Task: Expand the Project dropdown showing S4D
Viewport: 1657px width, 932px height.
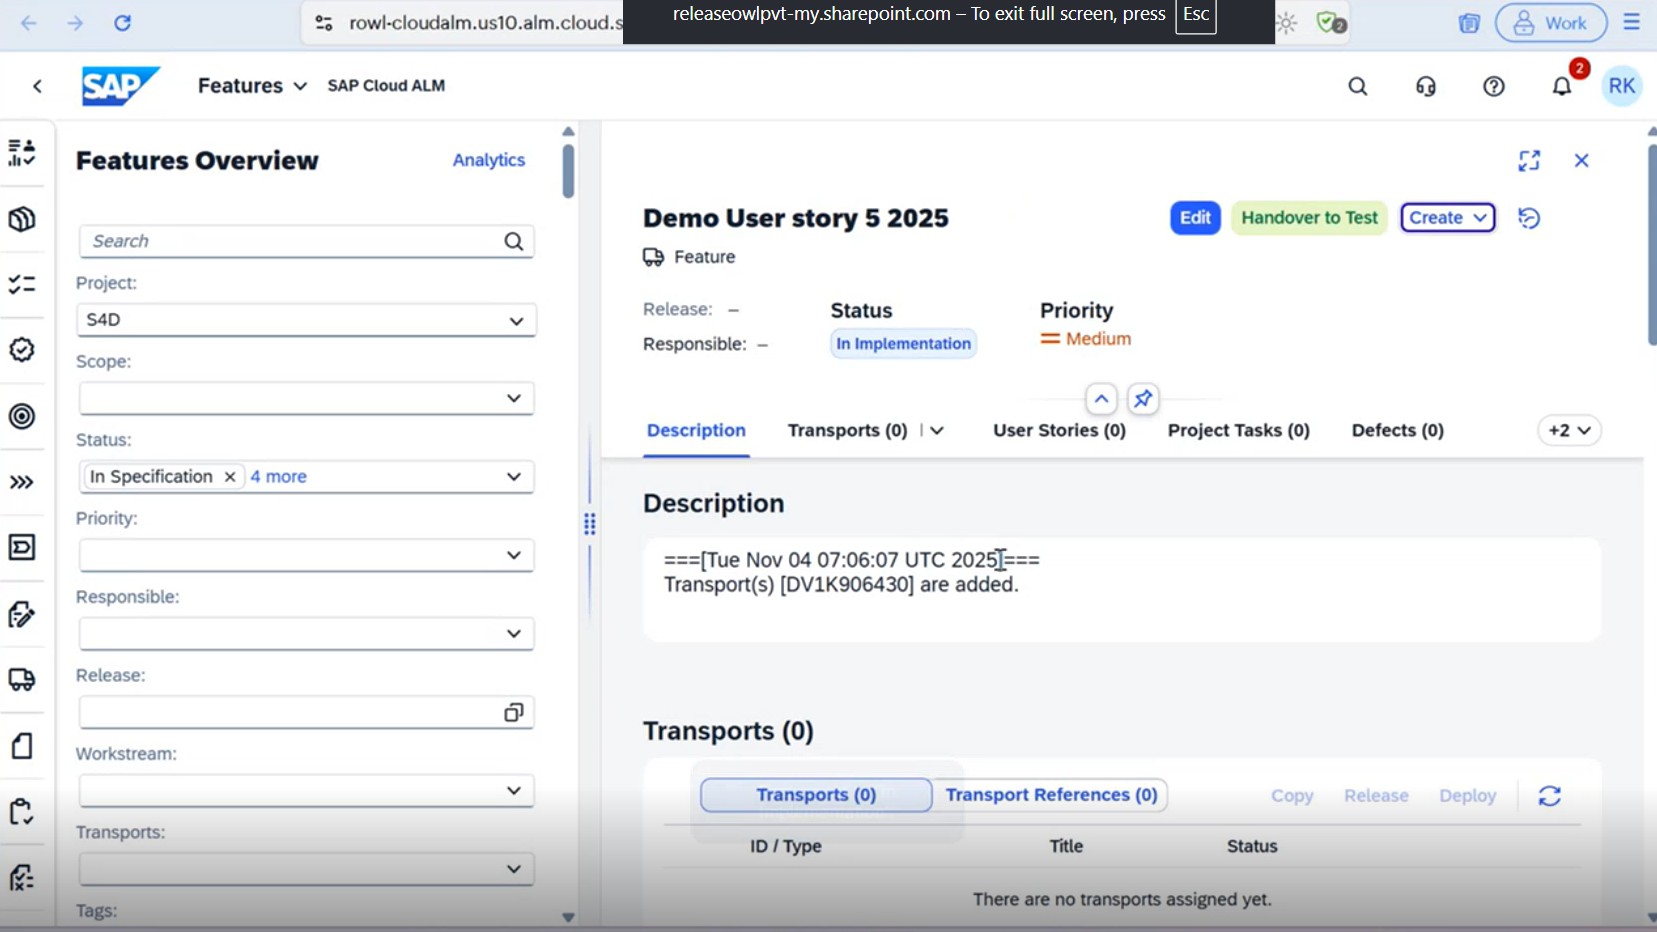Action: [x=515, y=321]
